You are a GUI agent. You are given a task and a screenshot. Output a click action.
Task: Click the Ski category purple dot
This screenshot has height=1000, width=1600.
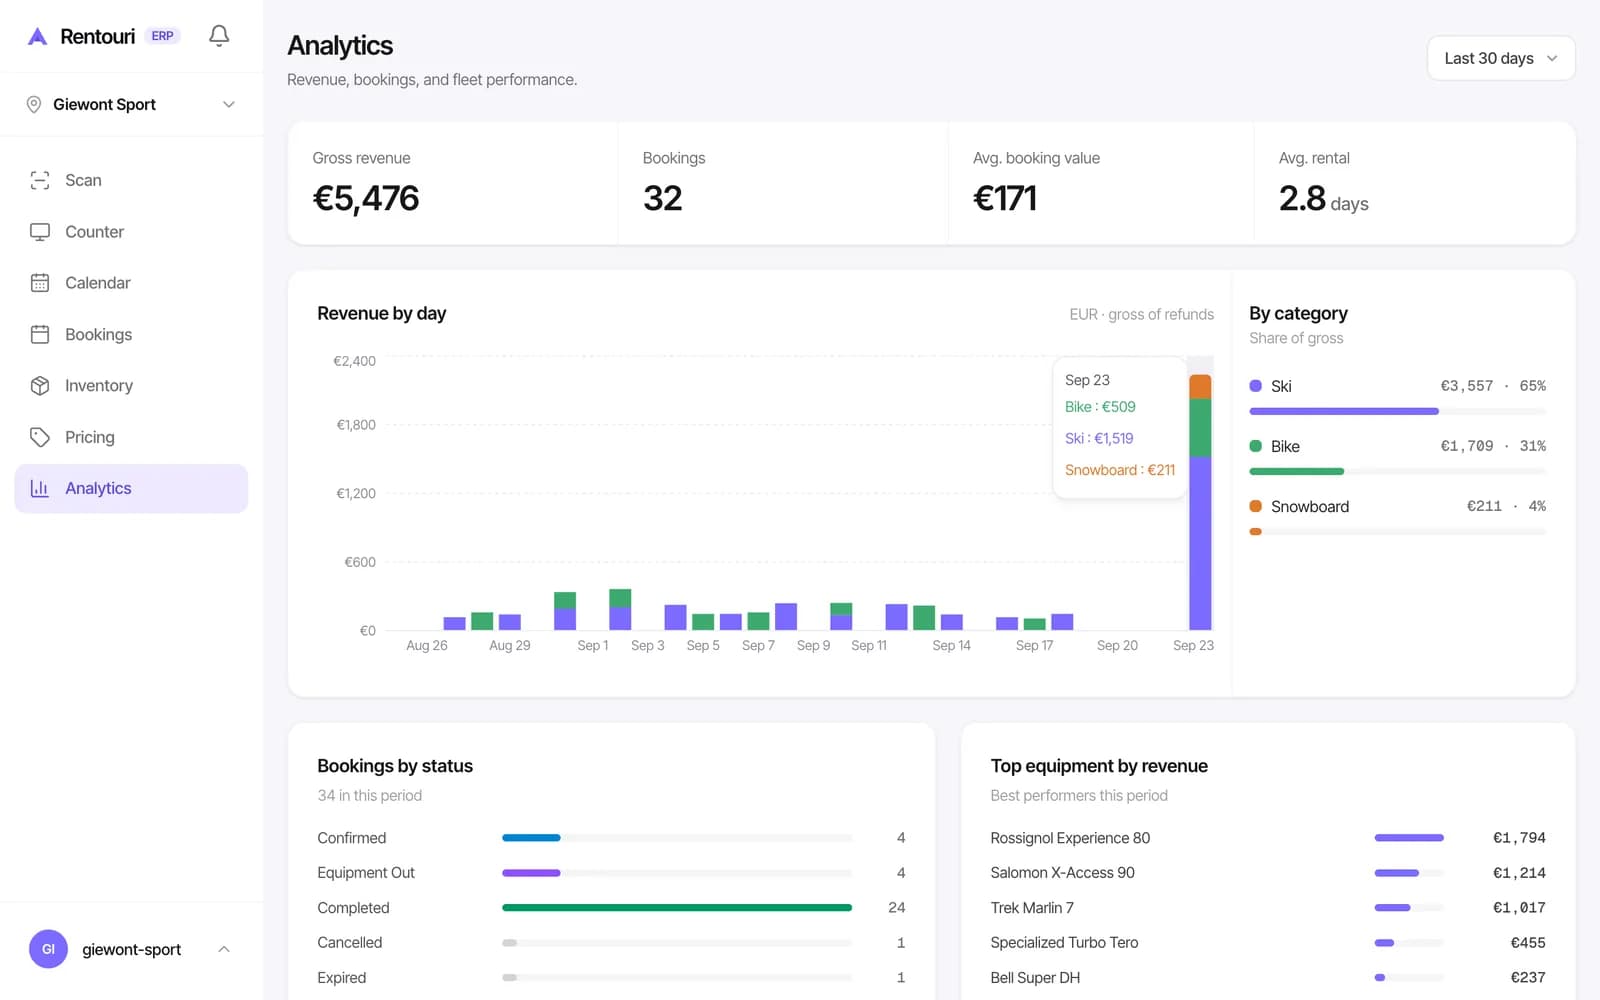click(1256, 386)
